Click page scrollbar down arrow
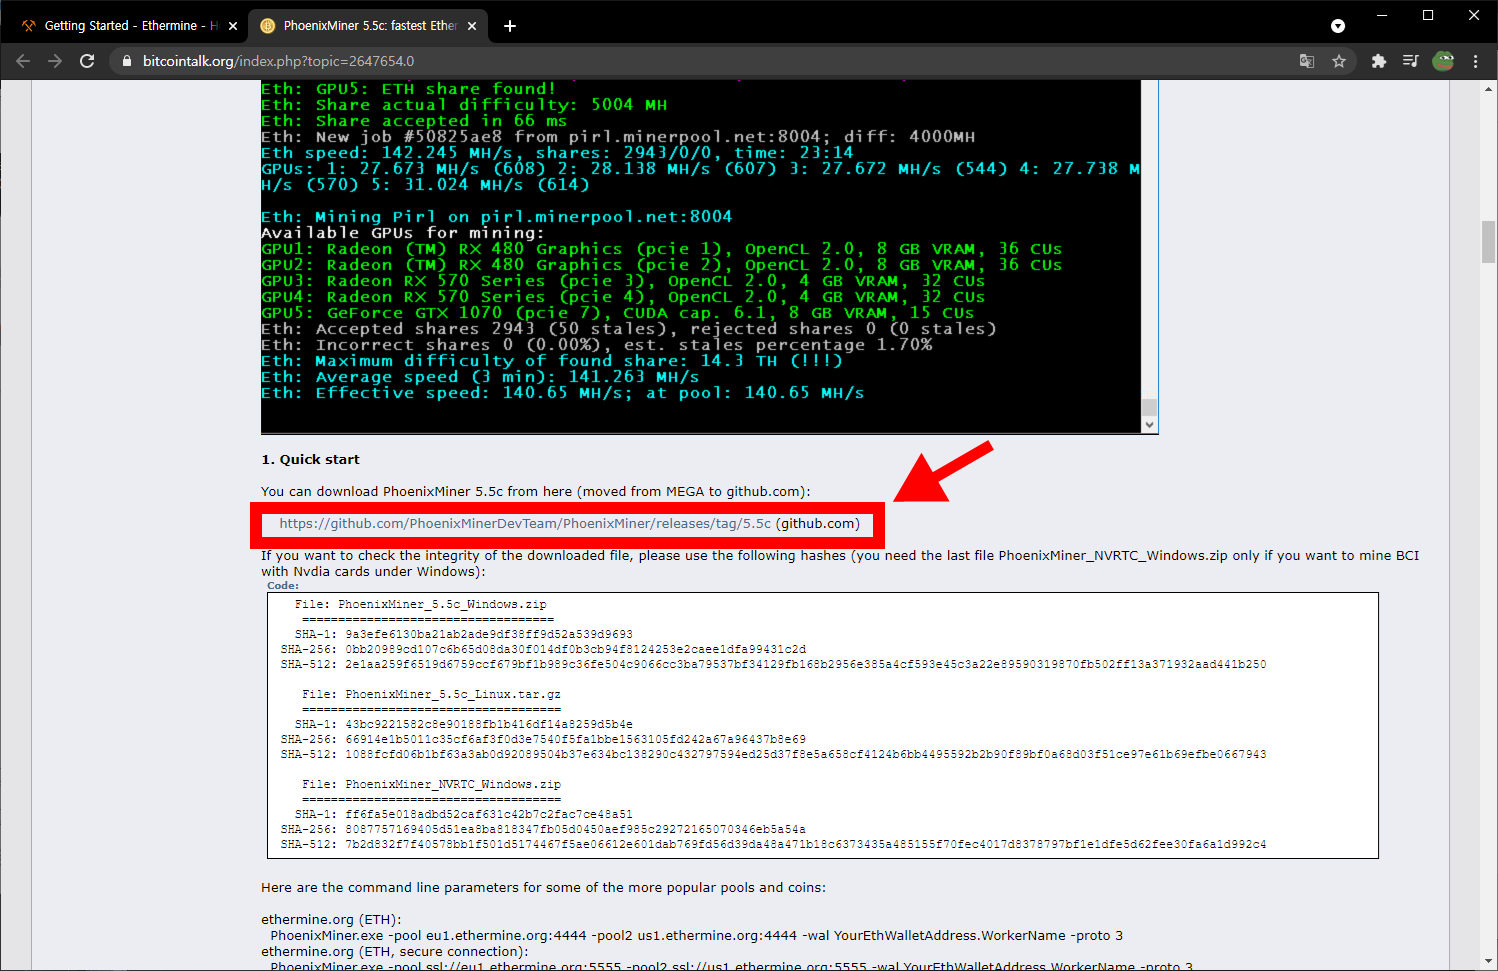This screenshot has height=971, width=1498. tap(1488, 961)
